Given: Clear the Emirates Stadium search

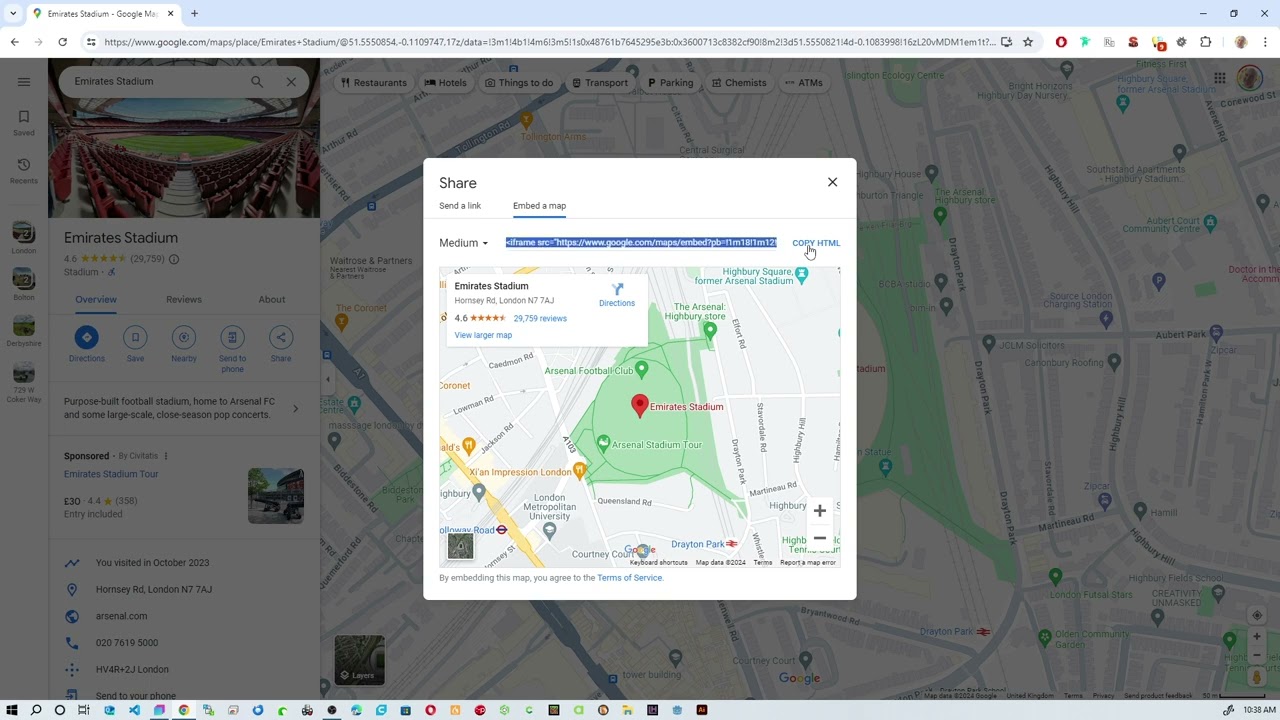Looking at the screenshot, I should (x=291, y=82).
